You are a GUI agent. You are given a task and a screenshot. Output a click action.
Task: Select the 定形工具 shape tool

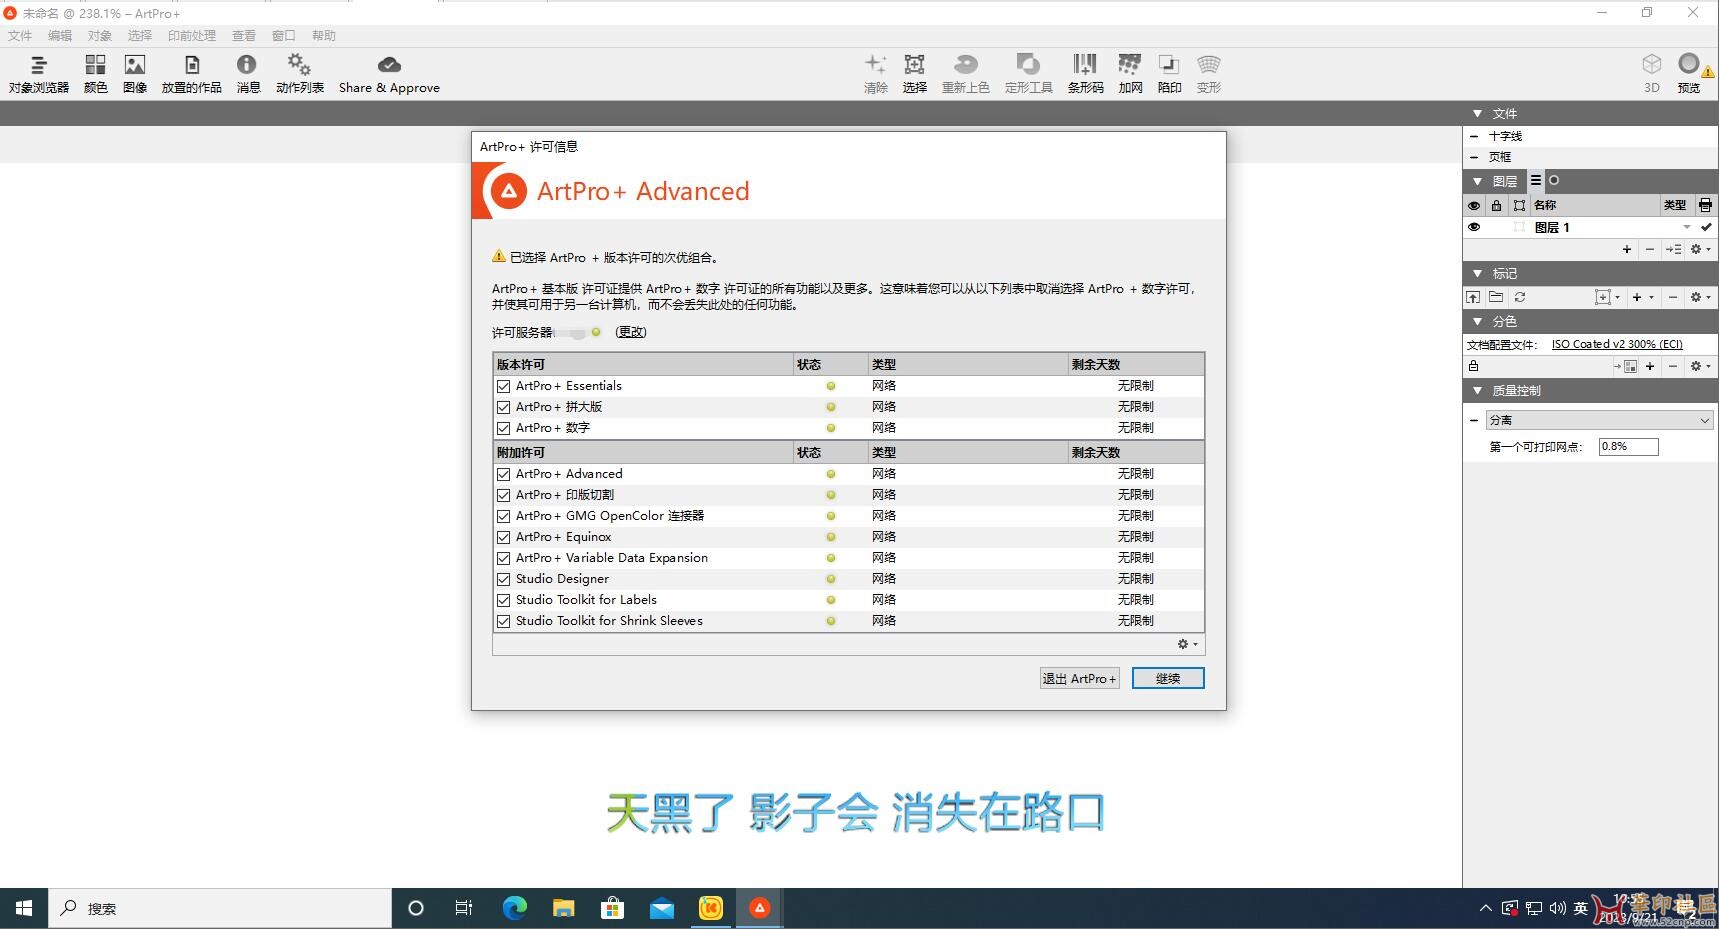(1028, 74)
